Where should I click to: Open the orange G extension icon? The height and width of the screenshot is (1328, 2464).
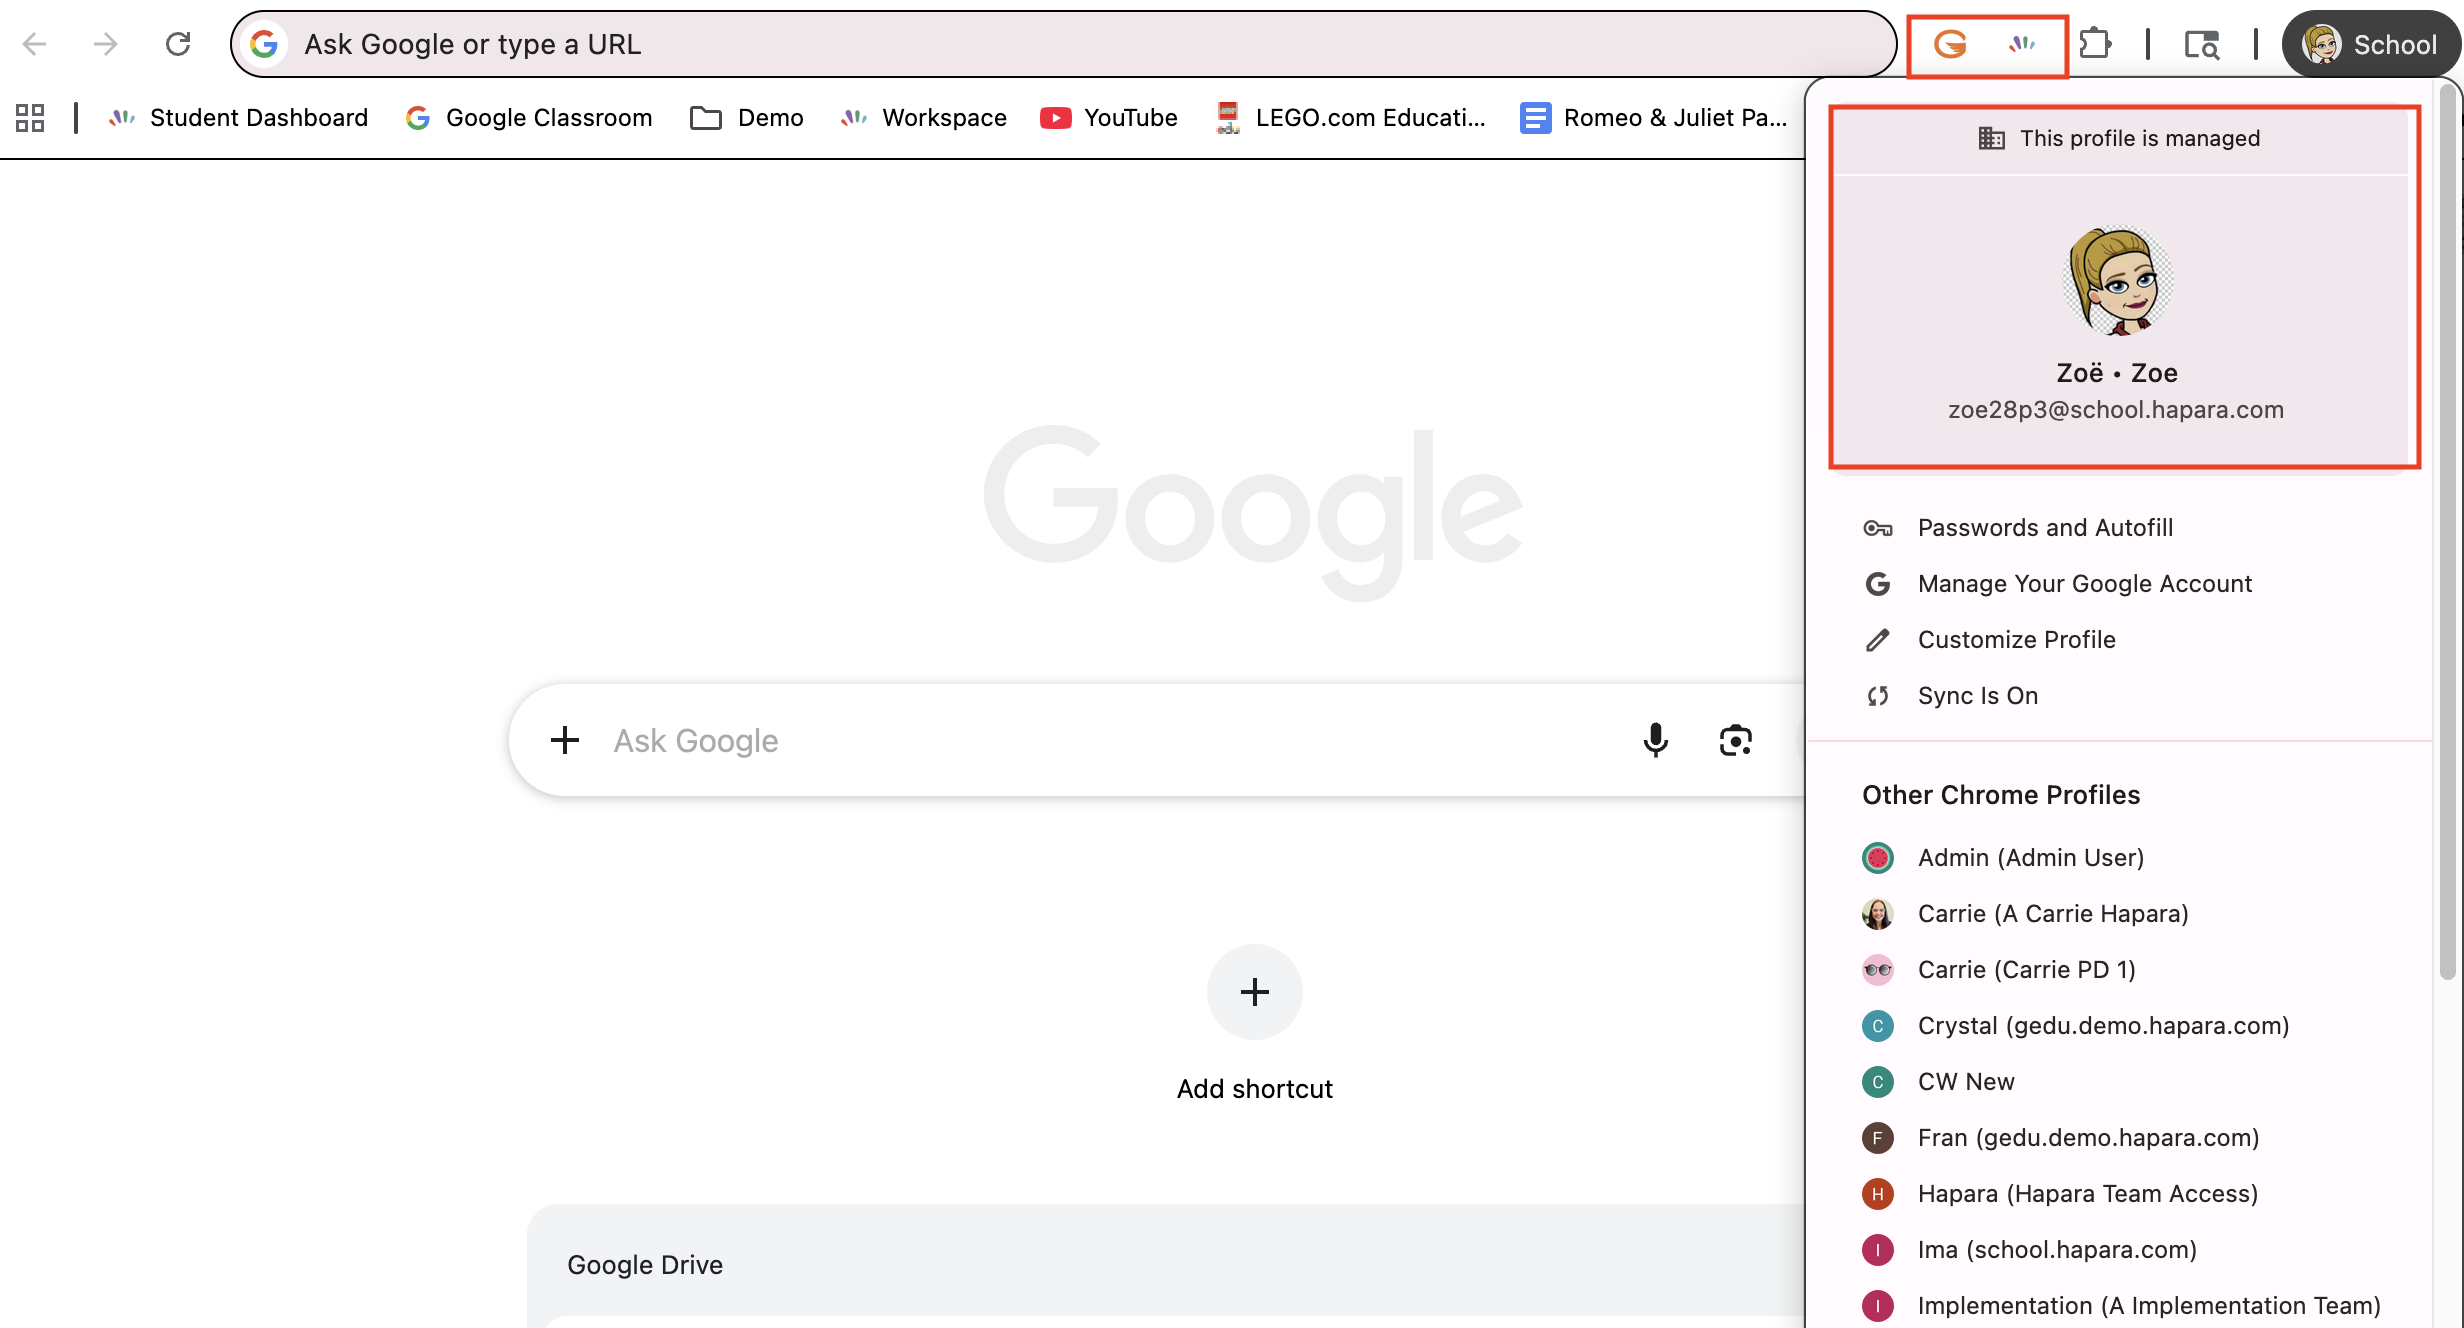pyautogui.click(x=1951, y=44)
